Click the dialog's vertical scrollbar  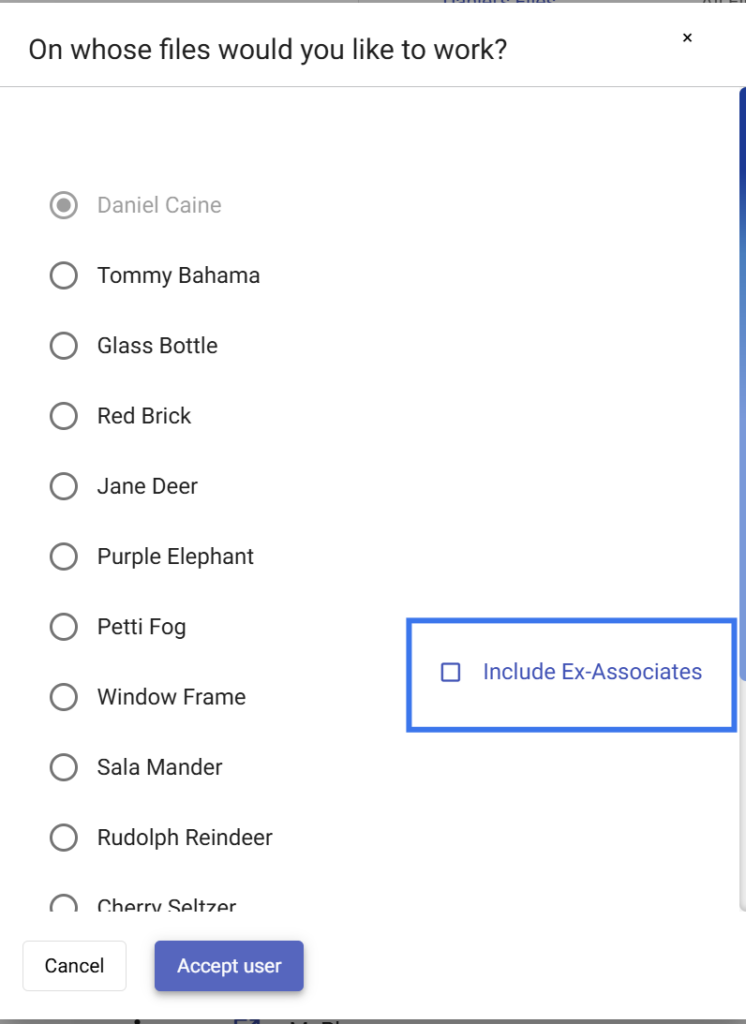741,400
